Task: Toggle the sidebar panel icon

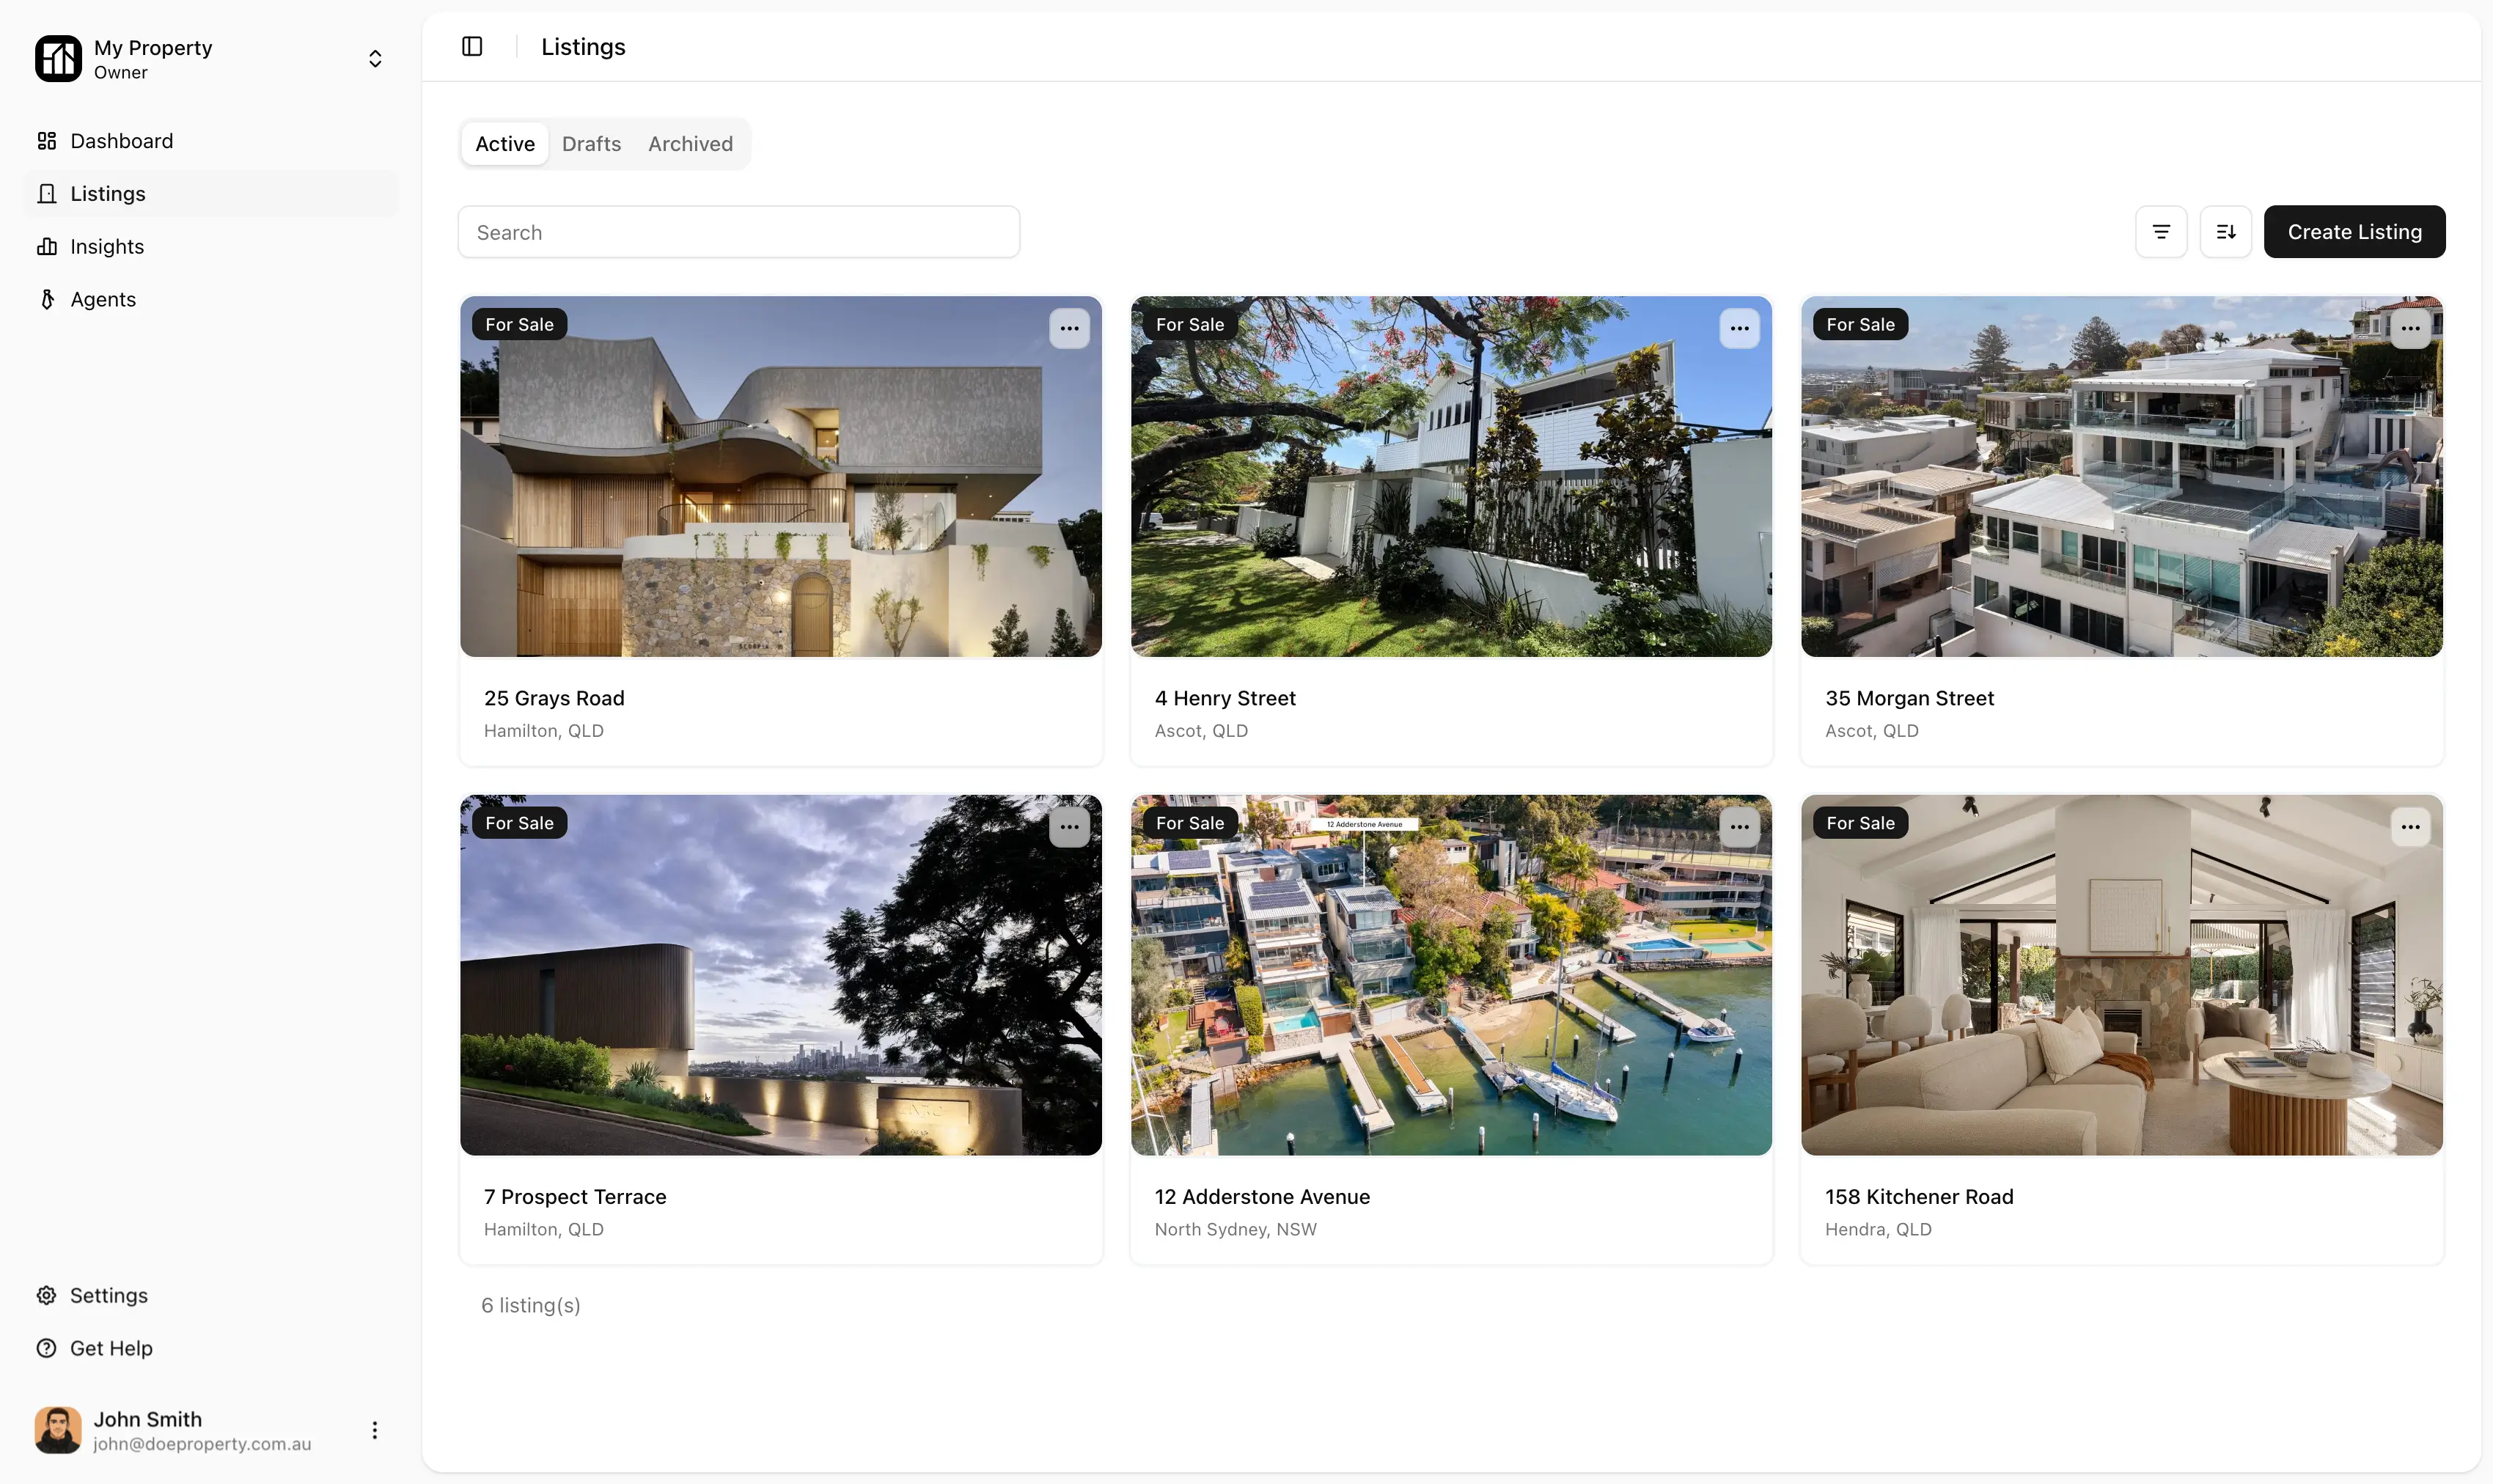Action: pos(472,47)
